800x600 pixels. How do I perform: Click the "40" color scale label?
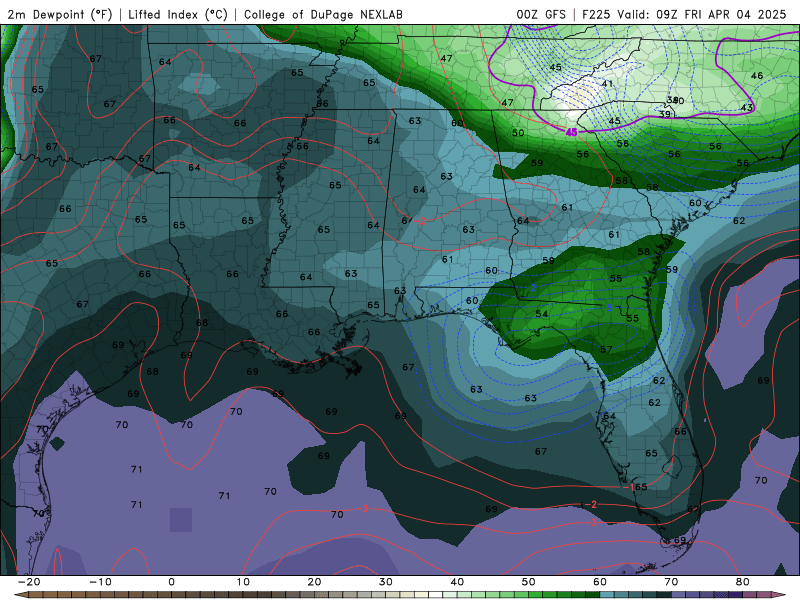457,582
